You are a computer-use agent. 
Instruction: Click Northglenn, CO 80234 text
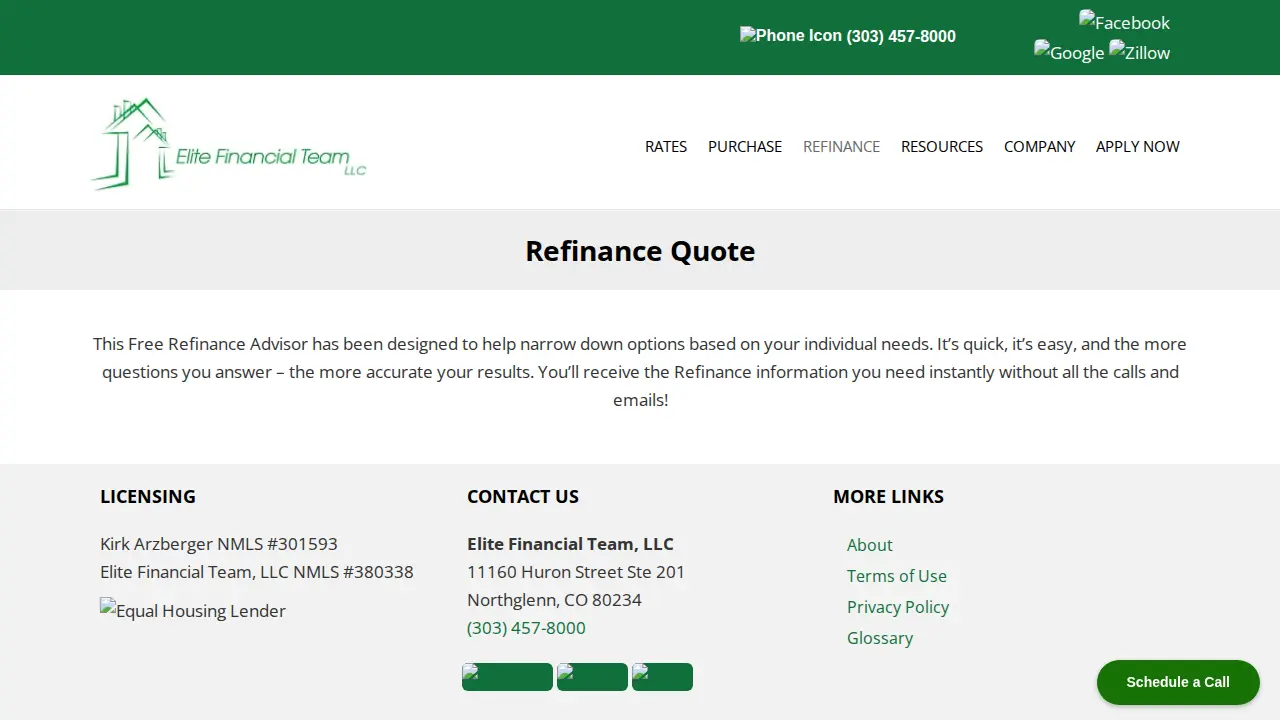[x=554, y=600]
